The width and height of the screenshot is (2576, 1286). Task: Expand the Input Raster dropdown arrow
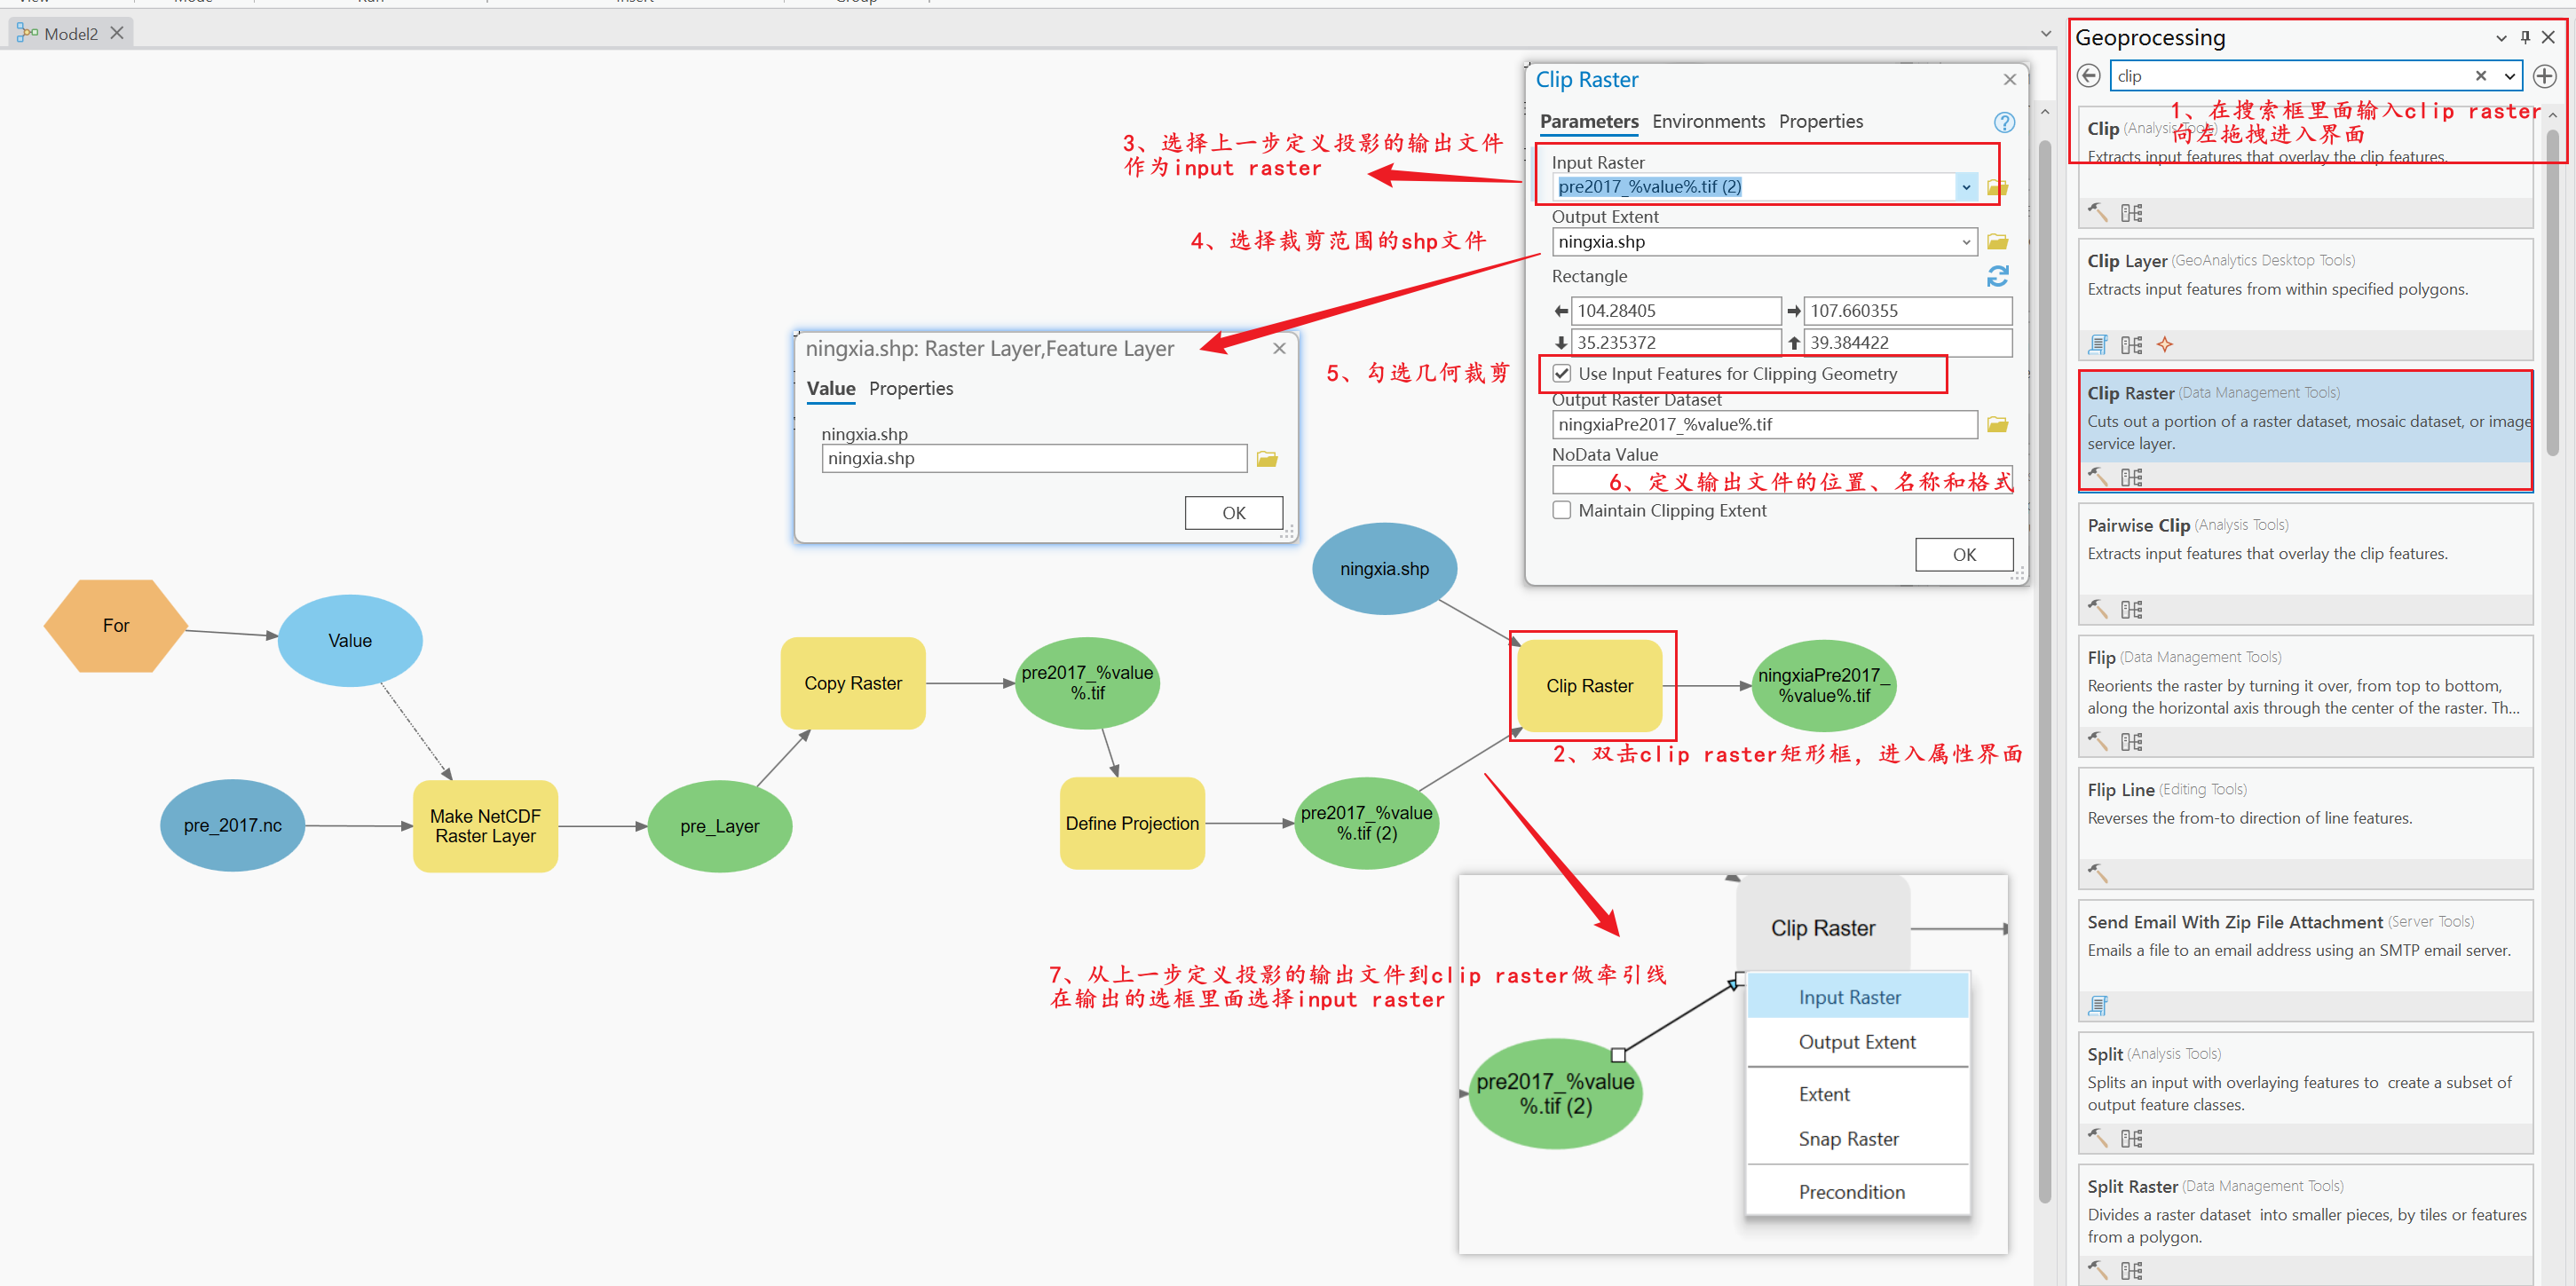(x=1965, y=187)
